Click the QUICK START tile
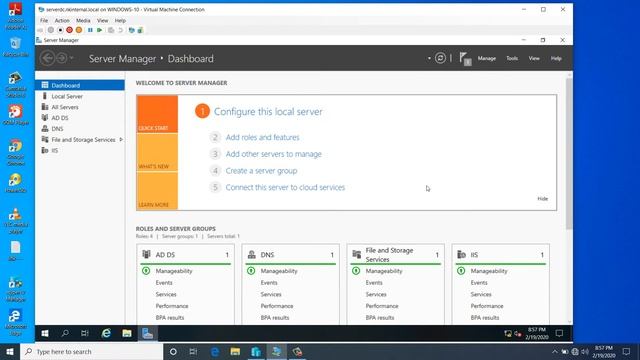This screenshot has width=640, height=360. click(x=157, y=114)
